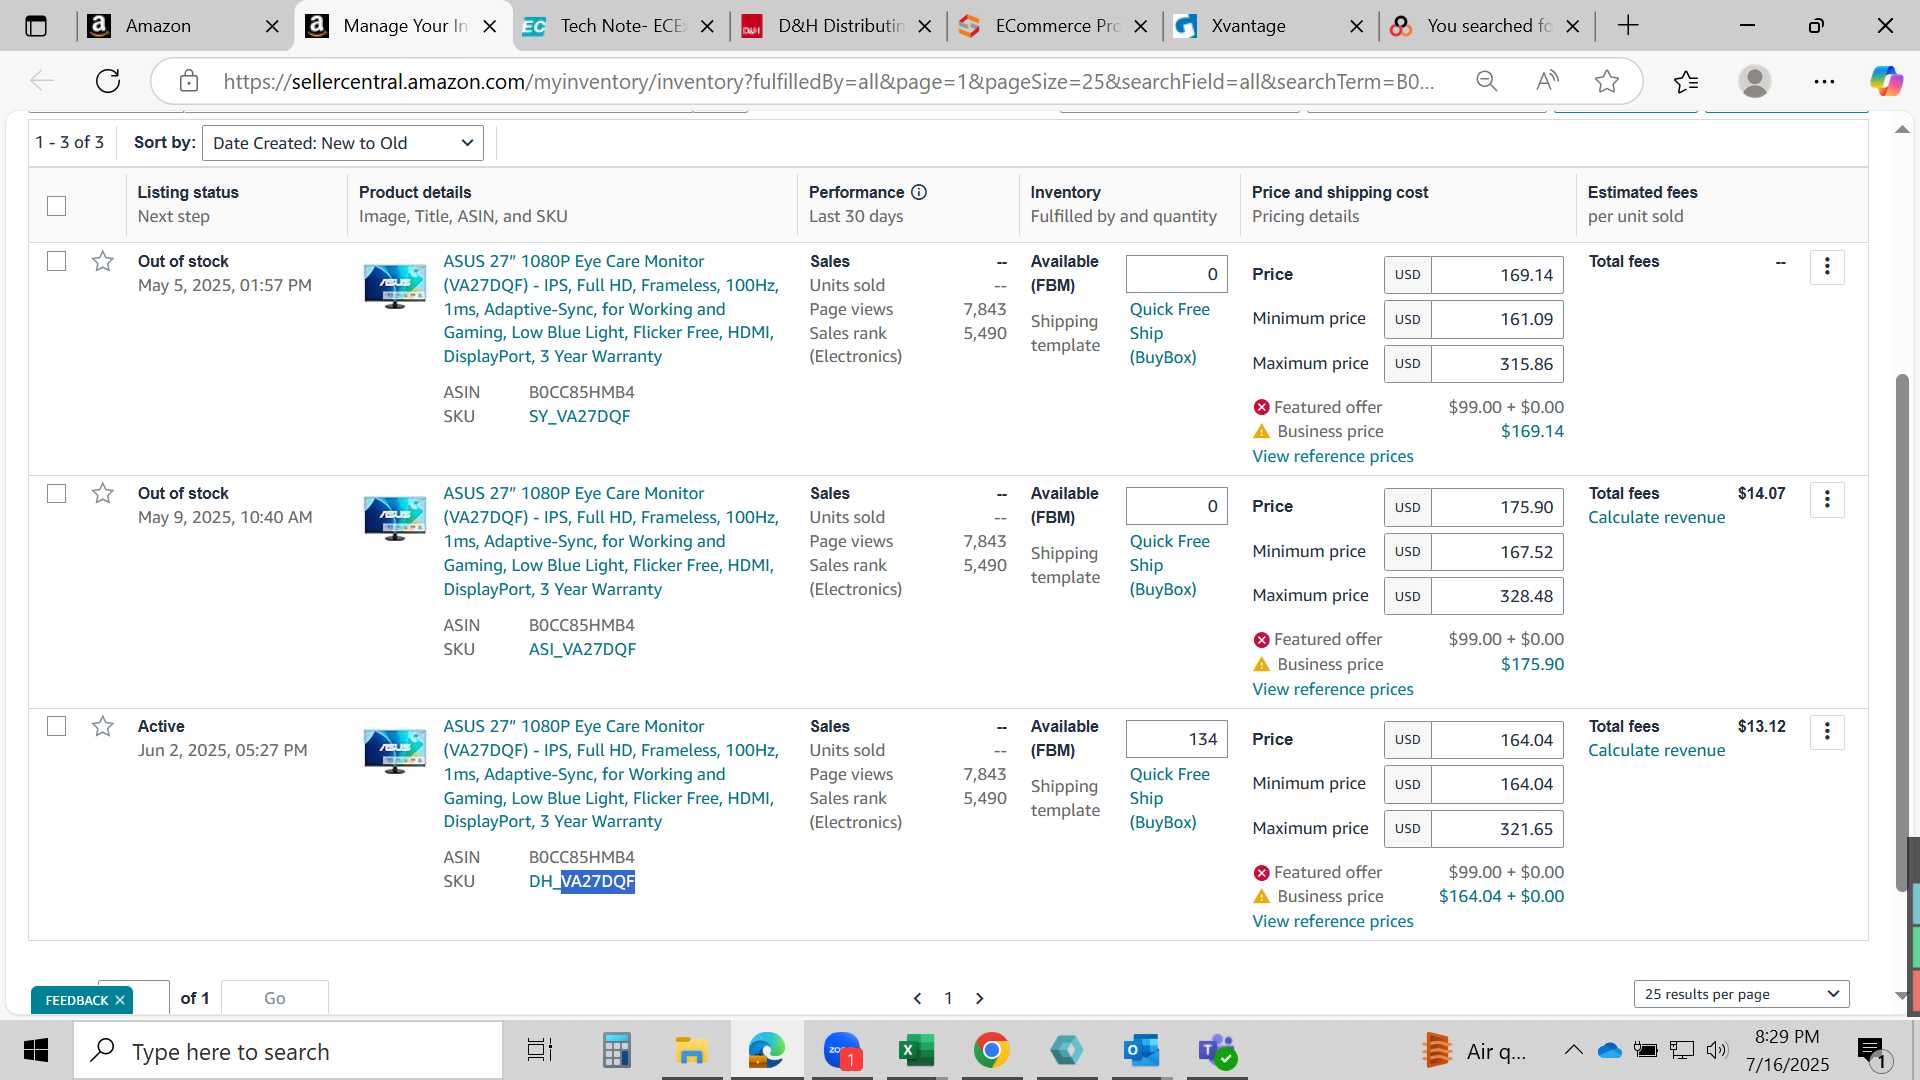This screenshot has height=1080, width=1920.
Task: Open Outlook from the taskbar
Action: 1141,1051
